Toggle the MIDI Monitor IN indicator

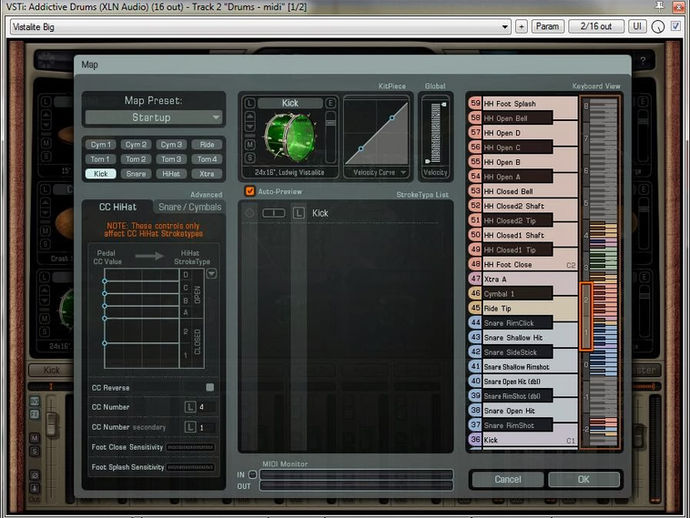(253, 474)
